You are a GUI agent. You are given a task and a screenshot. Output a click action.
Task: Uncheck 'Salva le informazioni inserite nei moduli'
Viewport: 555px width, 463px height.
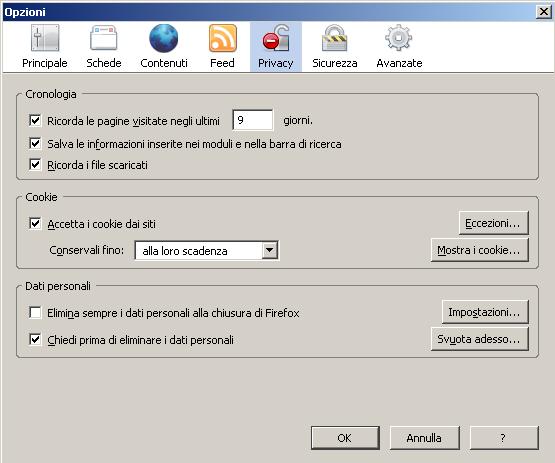pyautogui.click(x=35, y=143)
